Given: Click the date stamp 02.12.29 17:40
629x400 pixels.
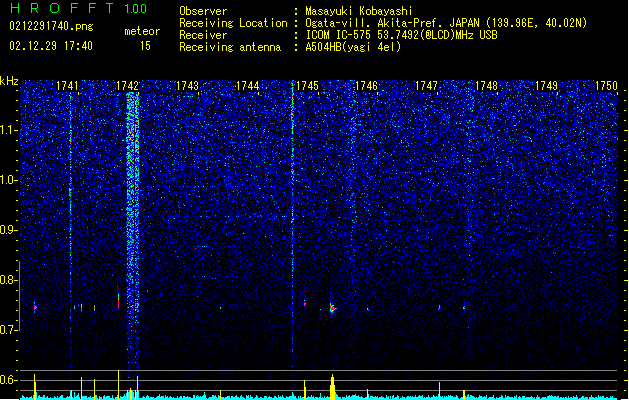Looking at the screenshot, I should point(51,46).
